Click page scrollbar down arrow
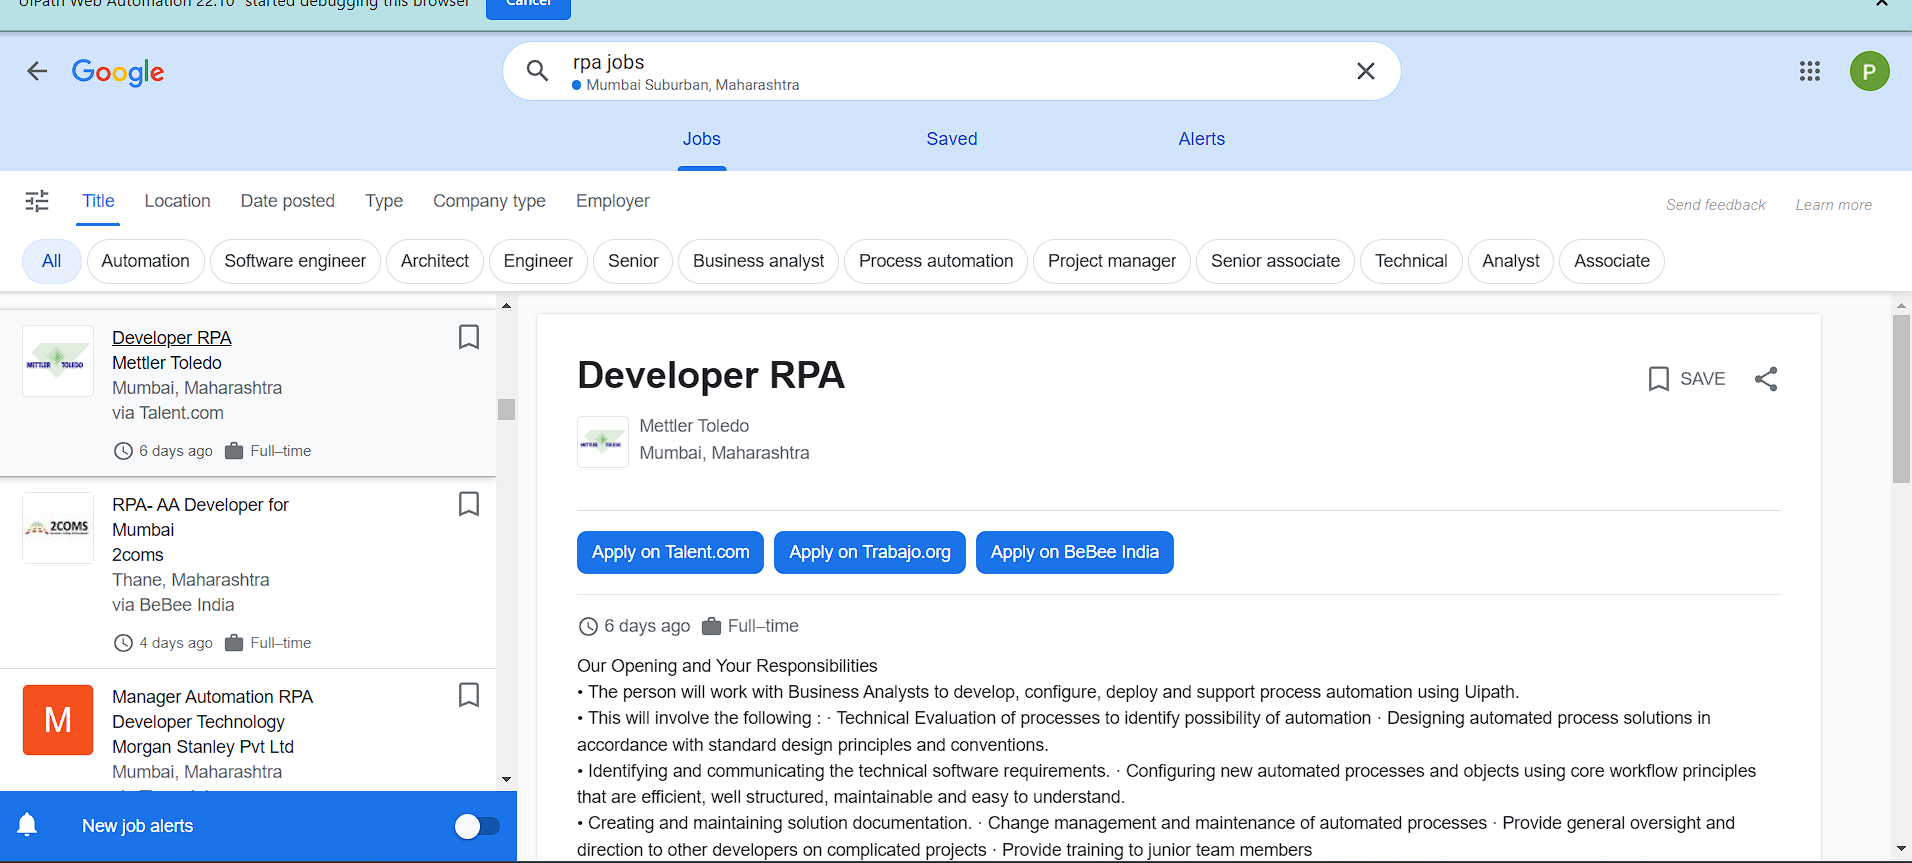 tap(1901, 849)
